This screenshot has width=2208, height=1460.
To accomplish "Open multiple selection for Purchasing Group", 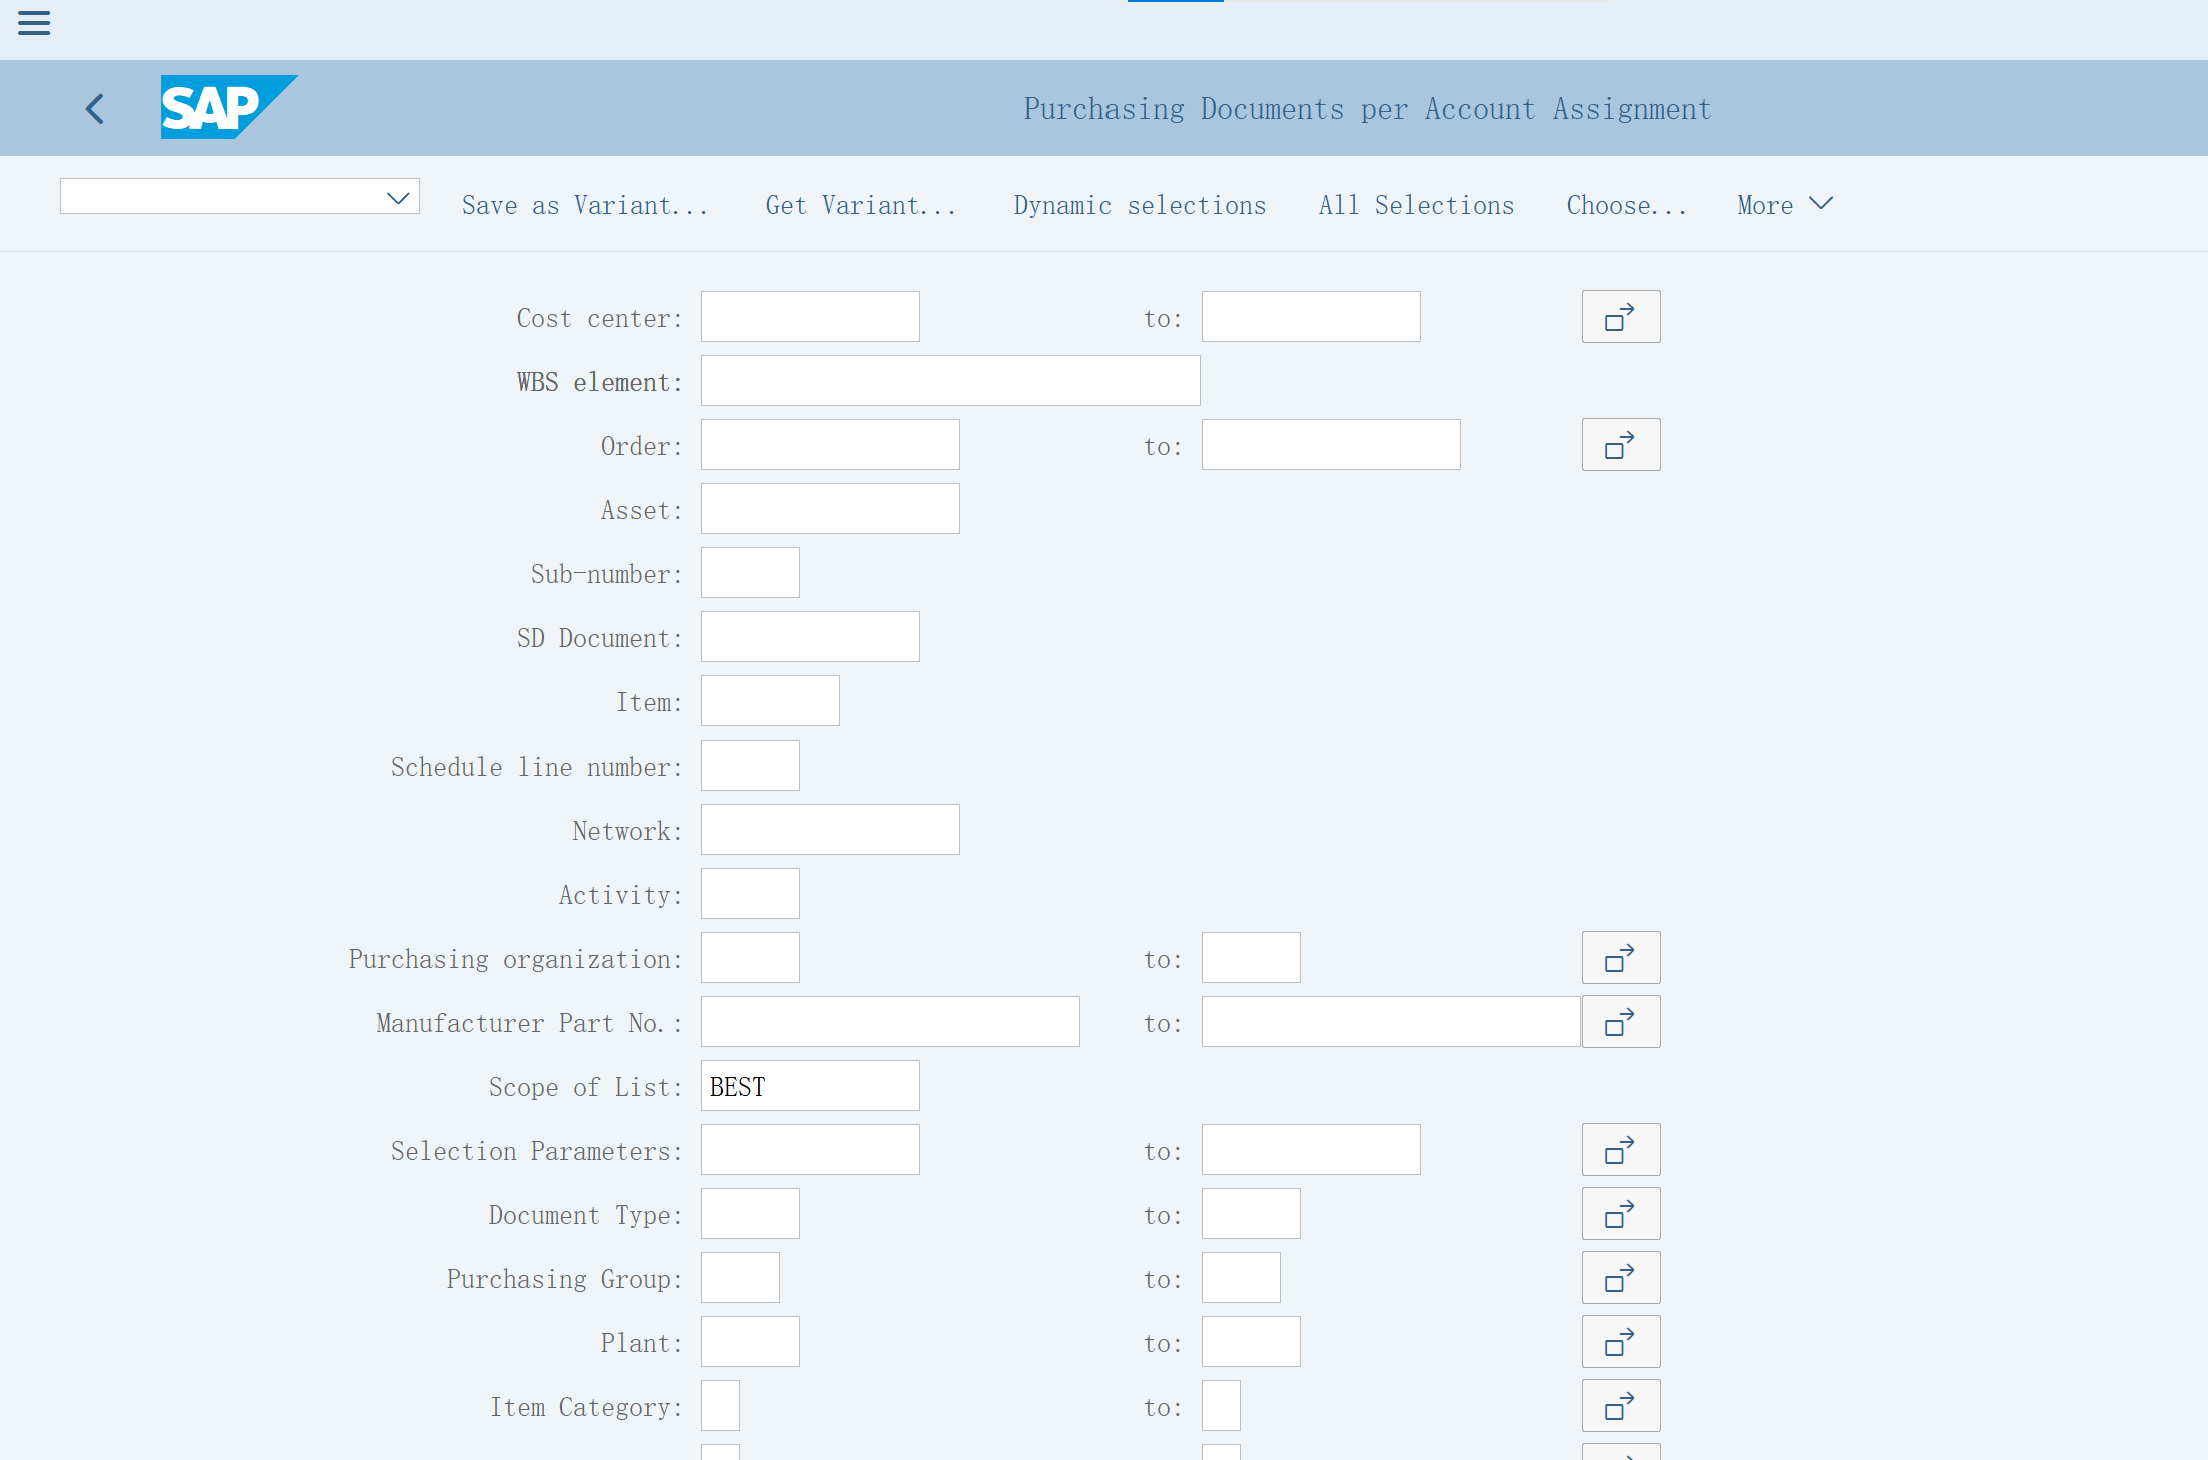I will click(1620, 1278).
